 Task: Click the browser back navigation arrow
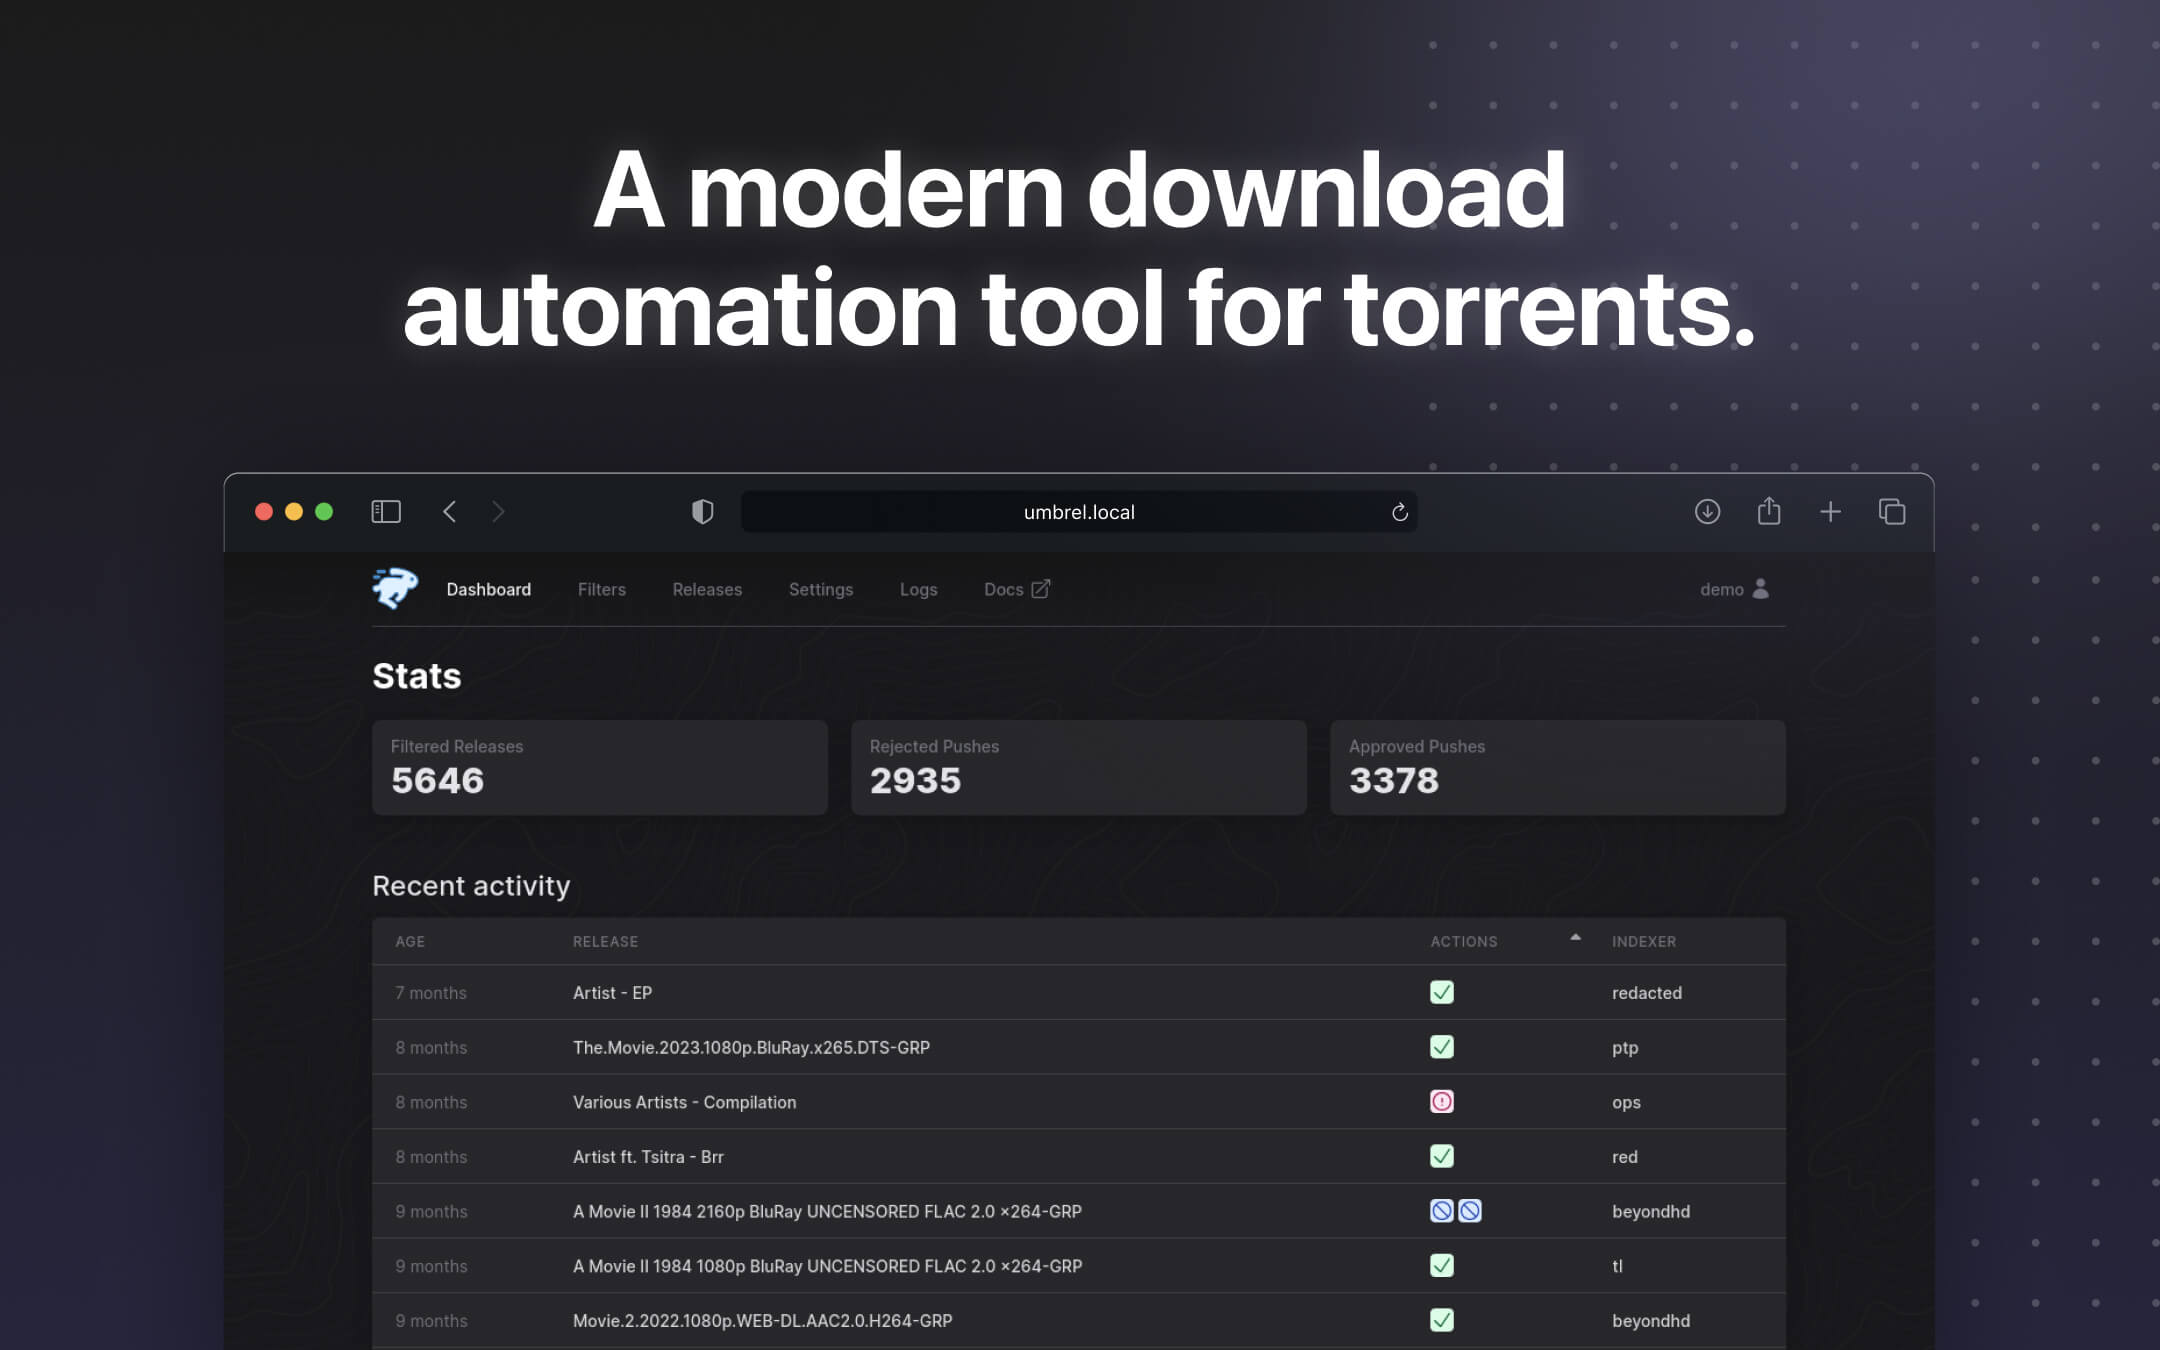pyautogui.click(x=449, y=511)
